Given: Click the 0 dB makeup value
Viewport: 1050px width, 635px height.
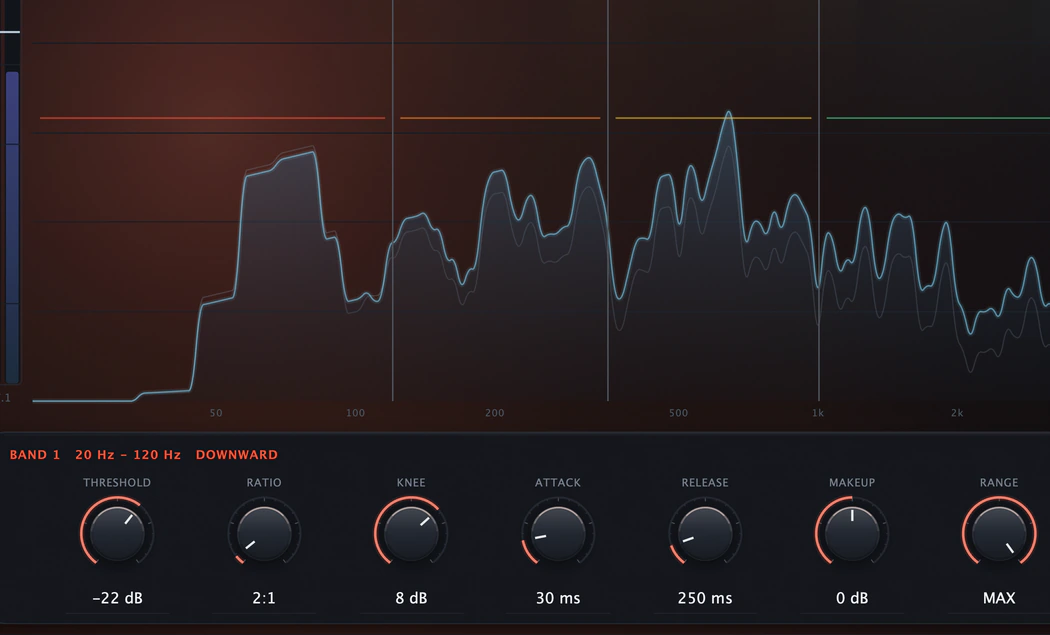Looking at the screenshot, I should 852,598.
